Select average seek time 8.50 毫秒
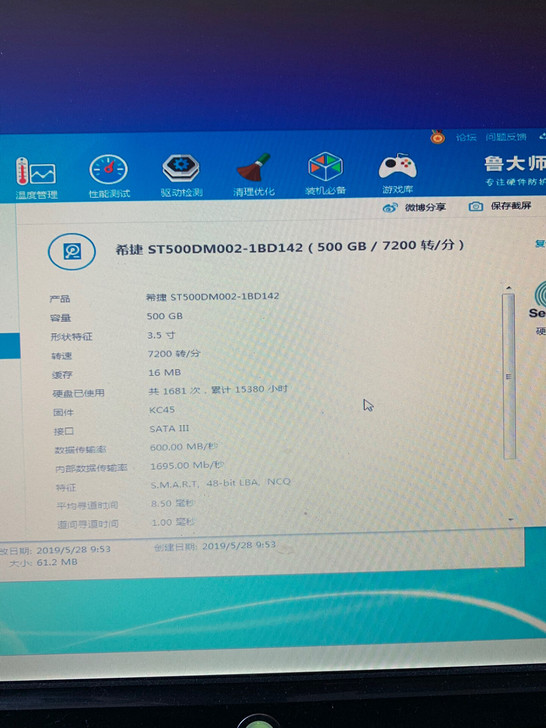This screenshot has width=546, height=728. pyautogui.click(x=173, y=504)
